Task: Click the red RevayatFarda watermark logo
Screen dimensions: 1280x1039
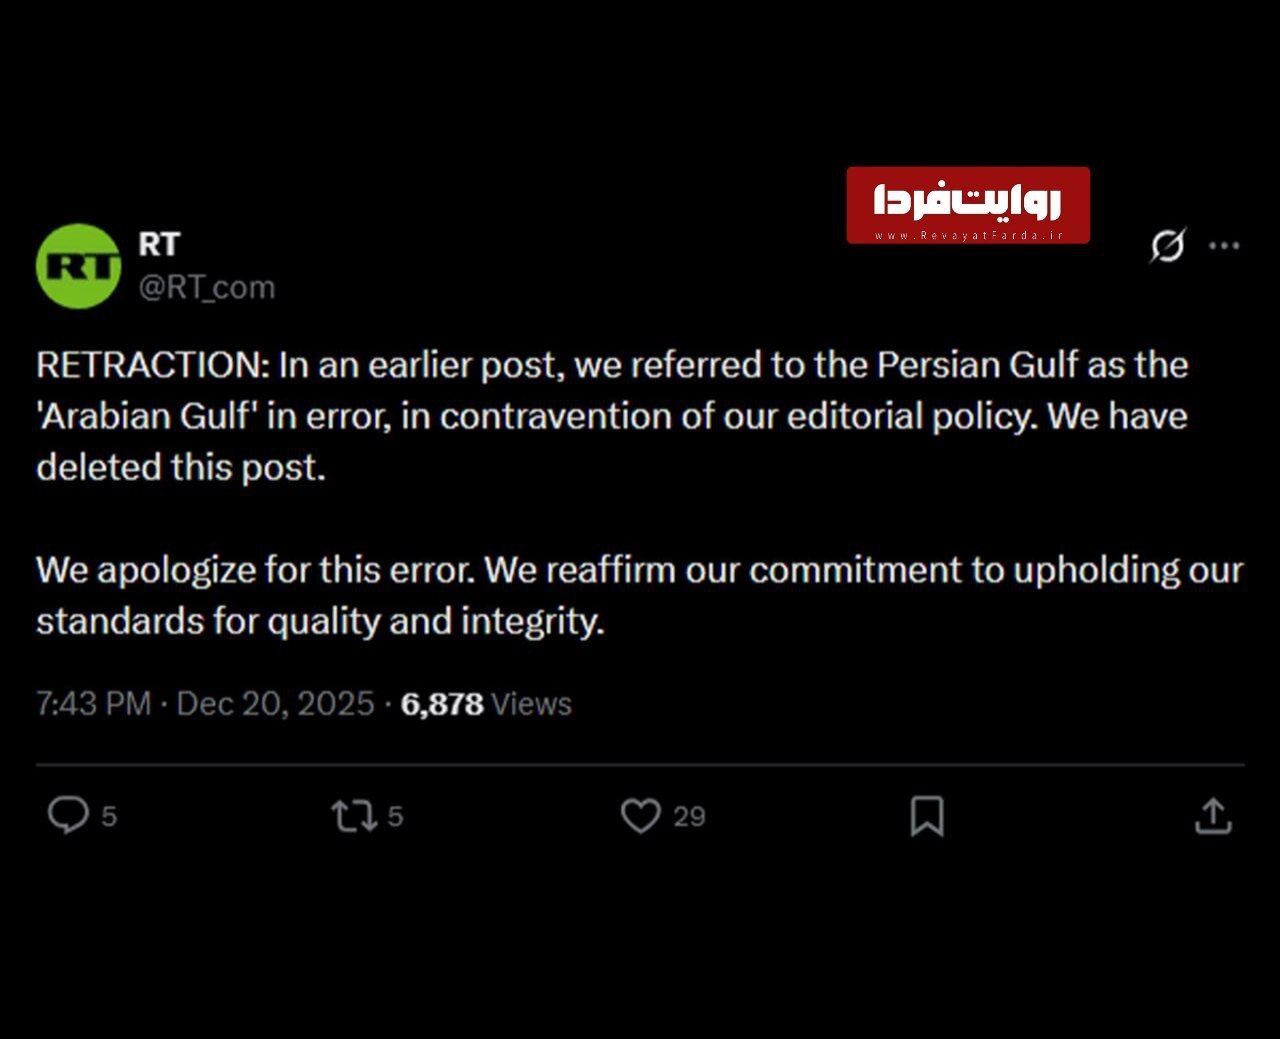Action: tap(967, 199)
